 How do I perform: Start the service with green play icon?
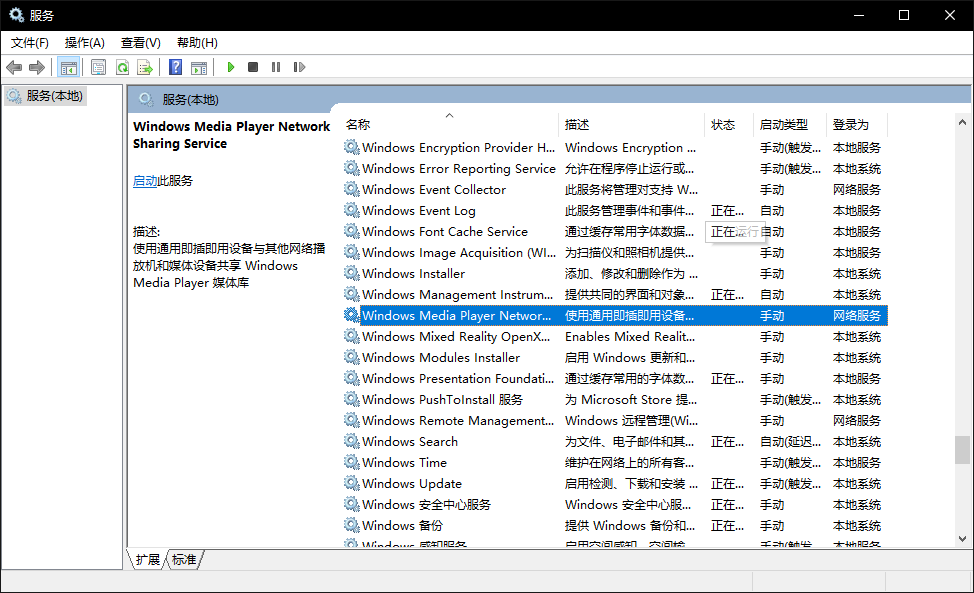point(230,67)
